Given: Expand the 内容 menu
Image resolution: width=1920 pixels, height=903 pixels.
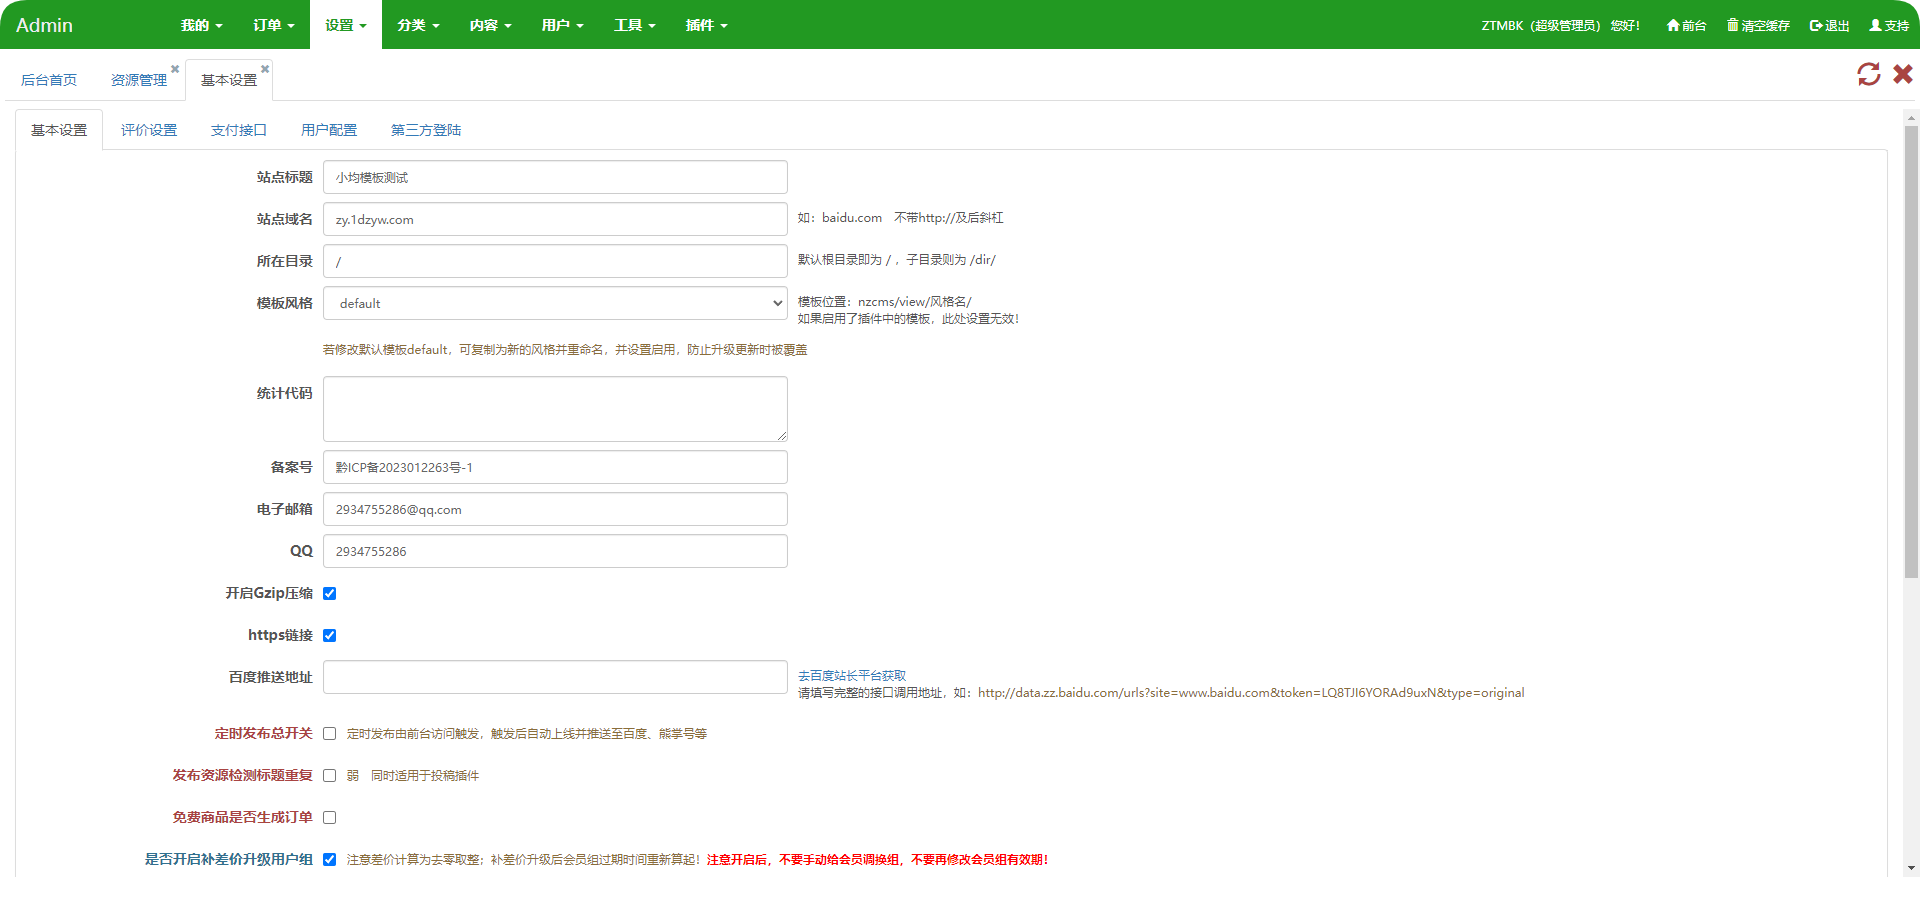Looking at the screenshot, I should 490,25.
